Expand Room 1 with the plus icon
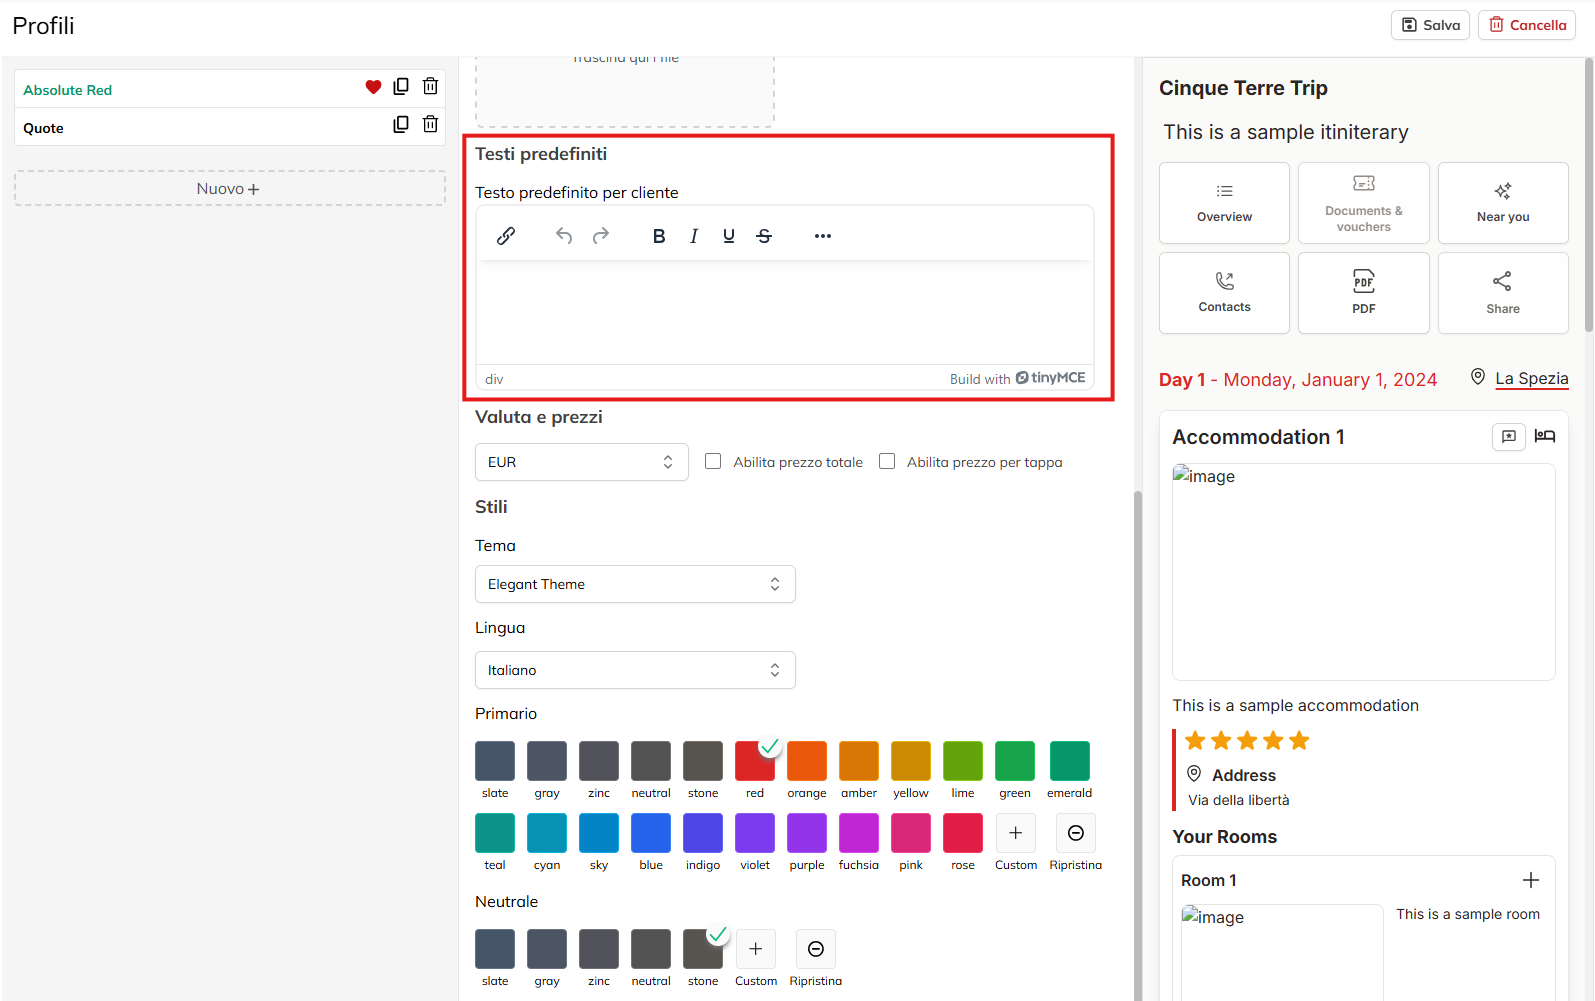Image resolution: width=1595 pixels, height=1001 pixels. 1530,880
